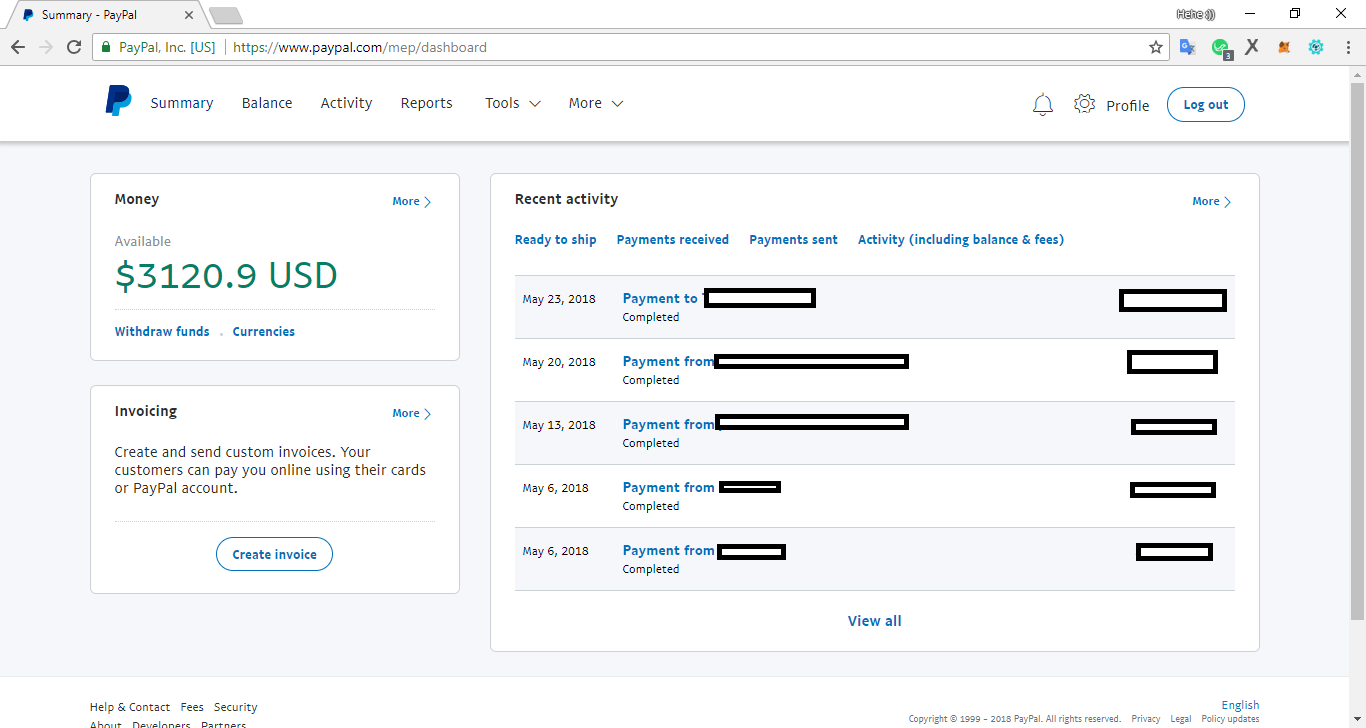Click the Profile link

[1128, 105]
